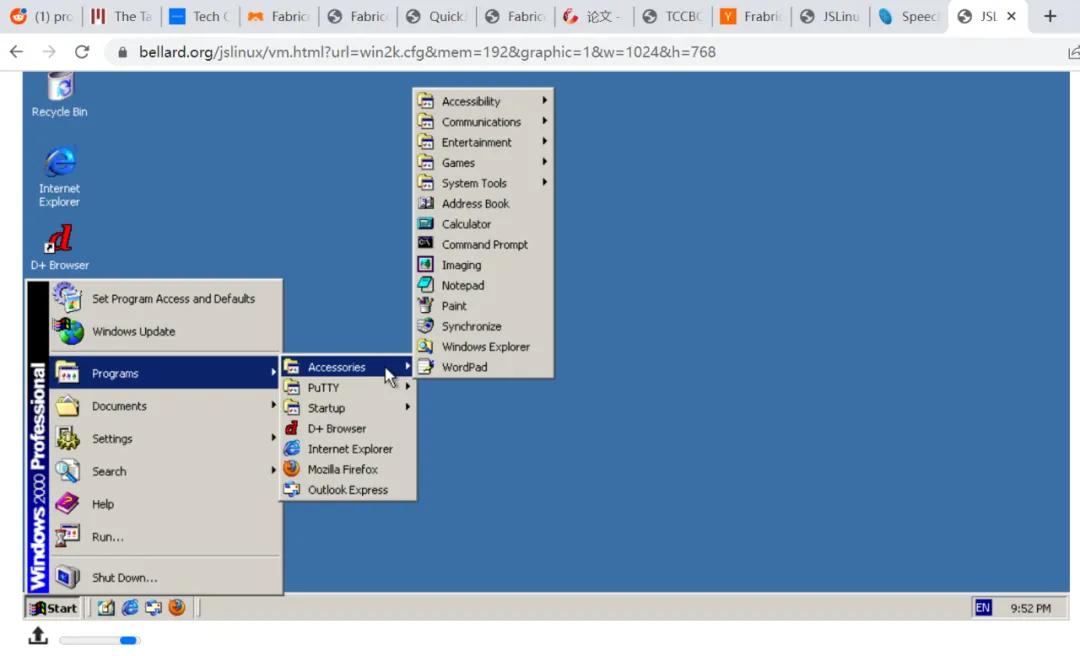The width and height of the screenshot is (1080, 656).
Task: Open Help from Start menu
Action: [165, 504]
